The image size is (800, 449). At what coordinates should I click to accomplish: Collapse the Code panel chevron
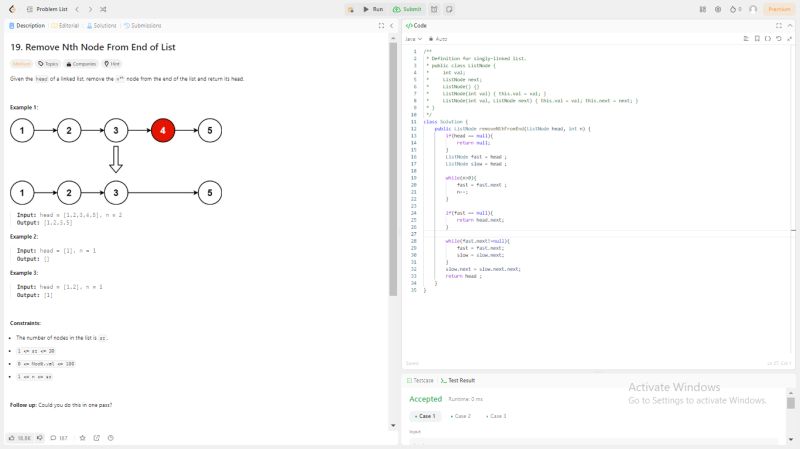790,26
